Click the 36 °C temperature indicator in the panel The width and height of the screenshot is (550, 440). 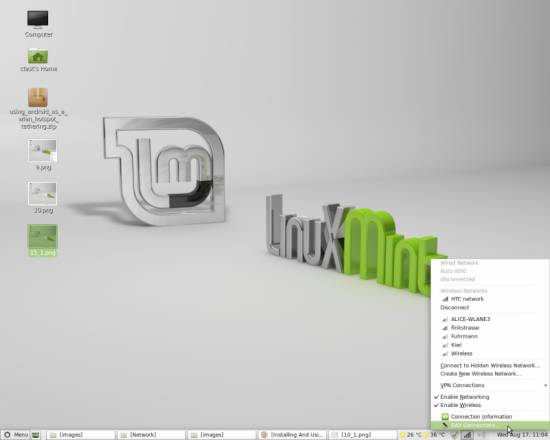point(434,435)
